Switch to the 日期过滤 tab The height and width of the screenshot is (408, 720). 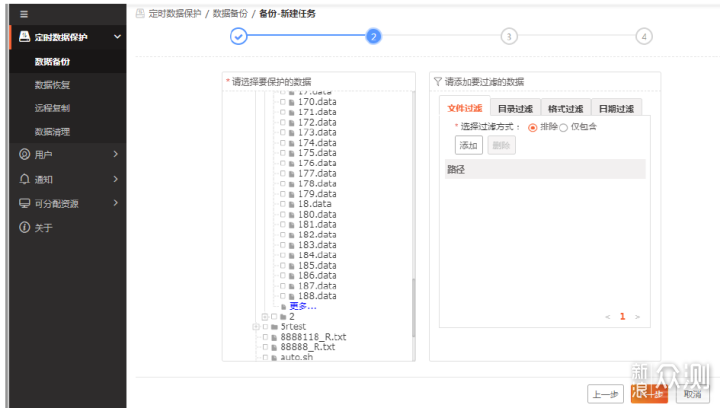point(616,108)
